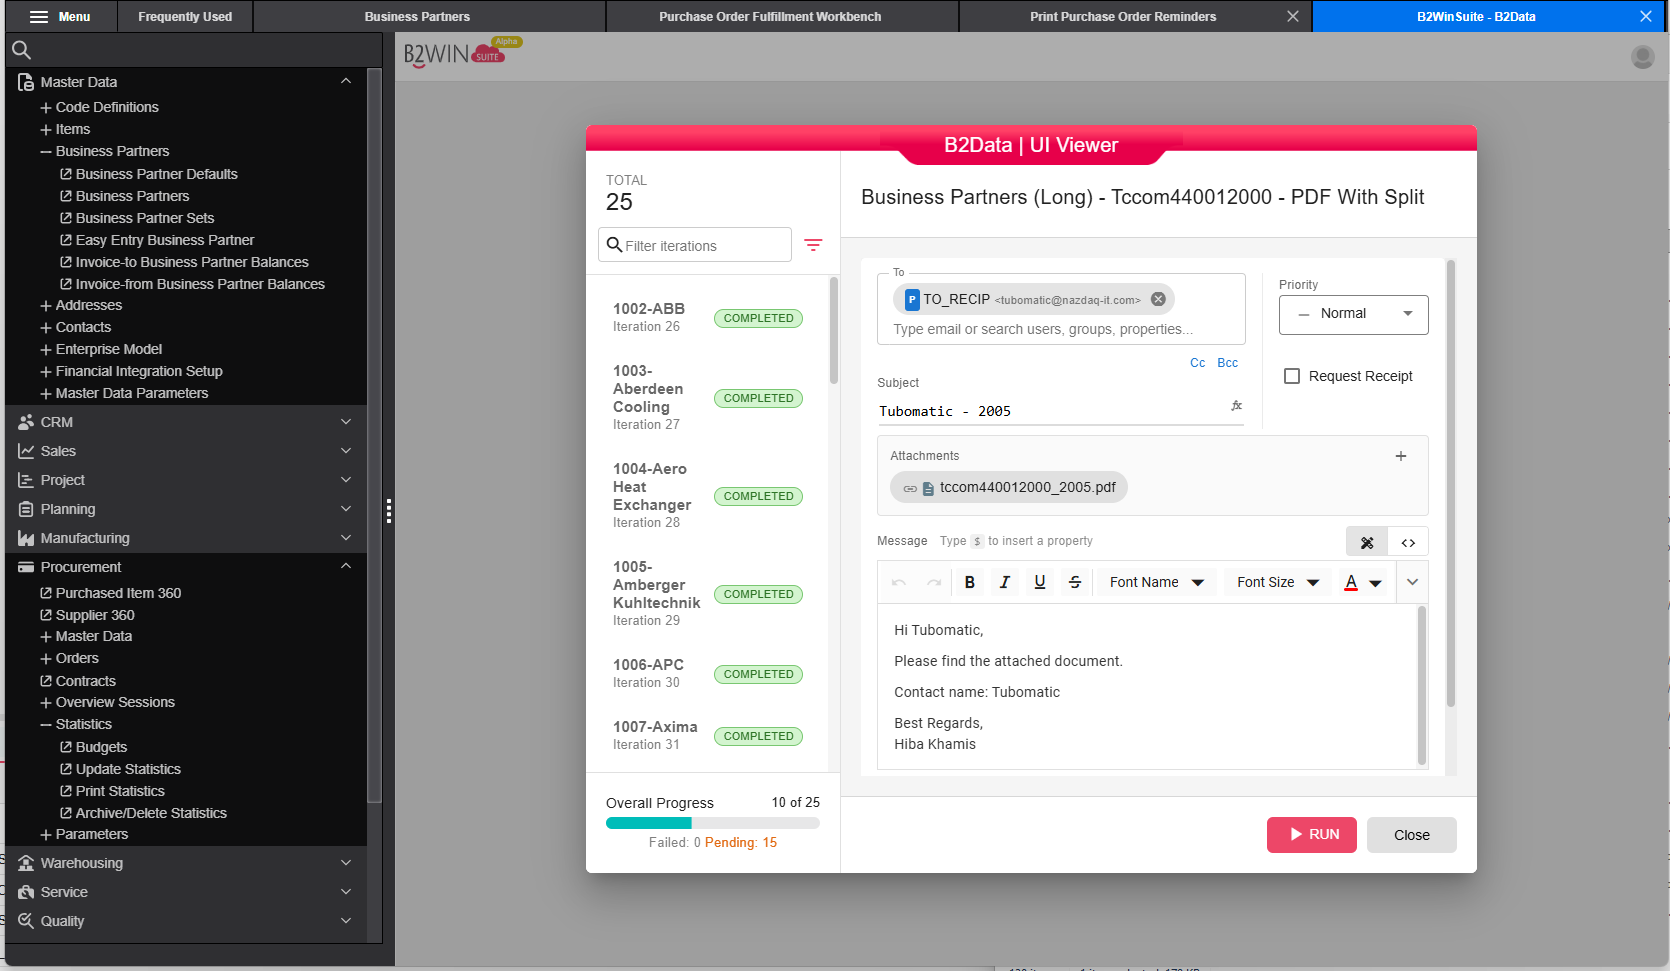Screen dimensions: 1670x971
Task: Click the Filter iterations search field
Action: (695, 245)
